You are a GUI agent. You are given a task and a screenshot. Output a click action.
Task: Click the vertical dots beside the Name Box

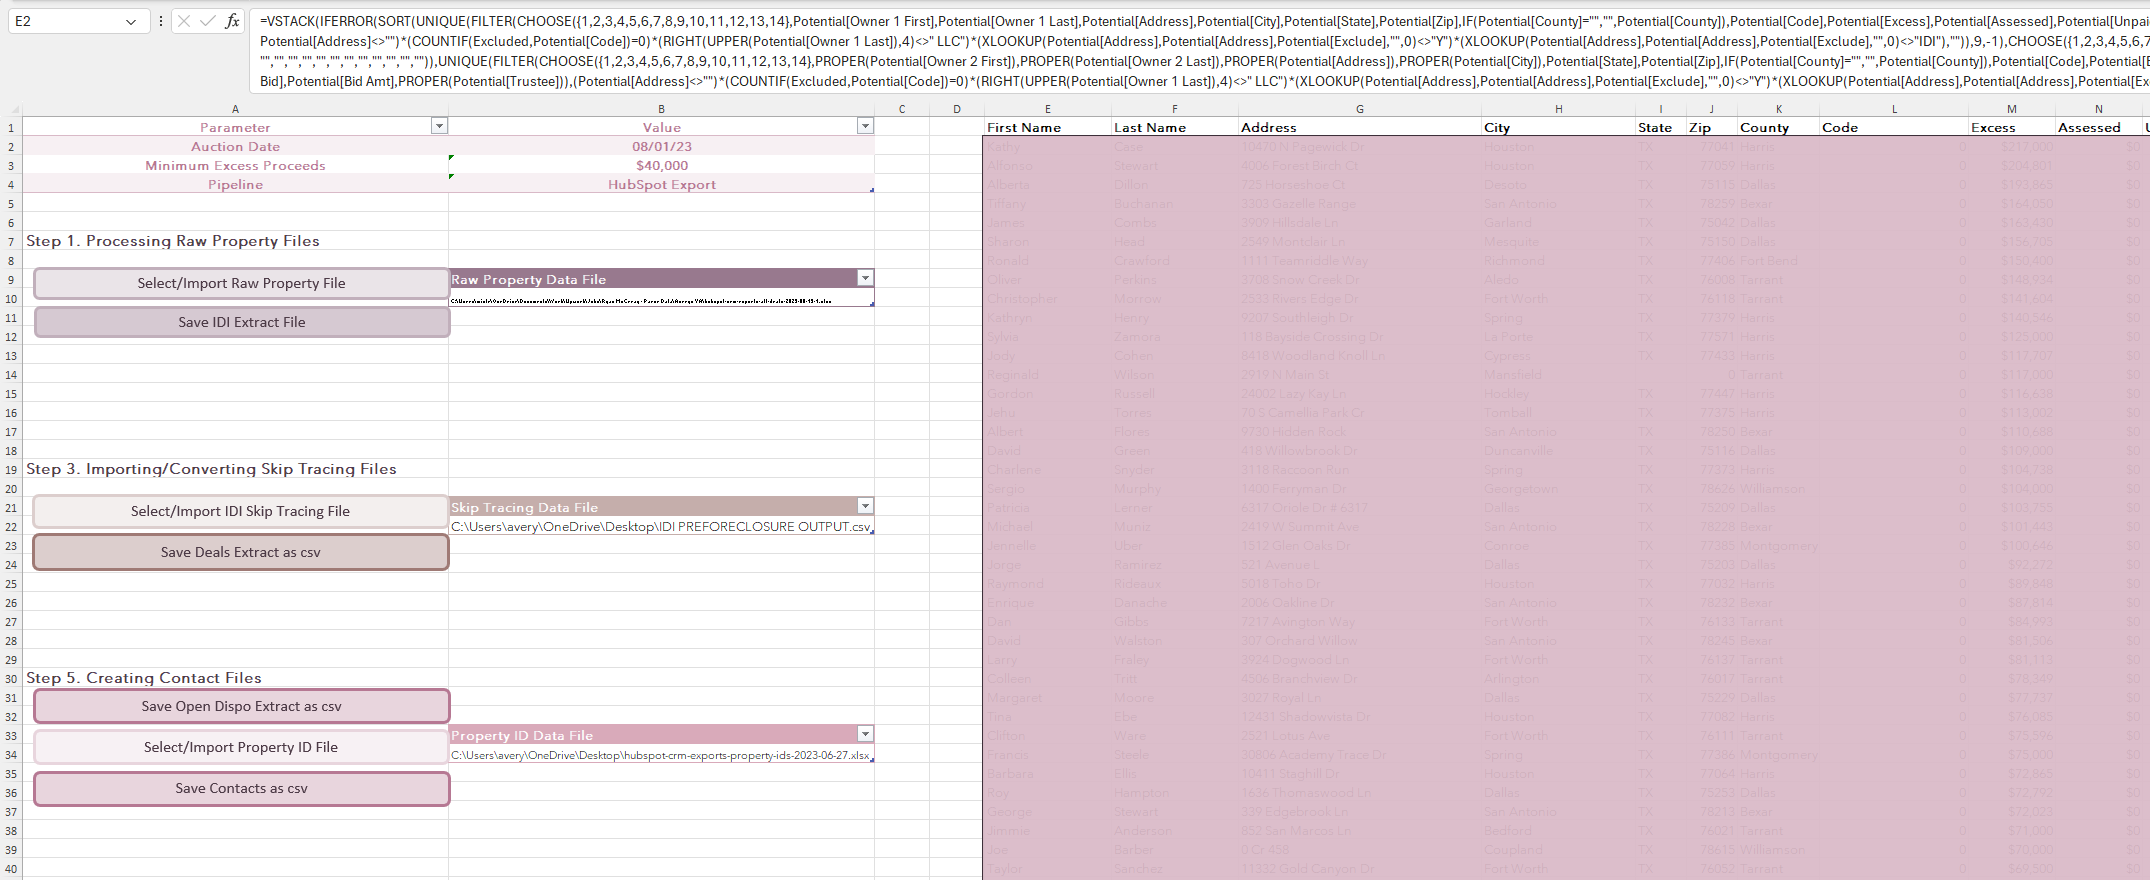tap(161, 21)
